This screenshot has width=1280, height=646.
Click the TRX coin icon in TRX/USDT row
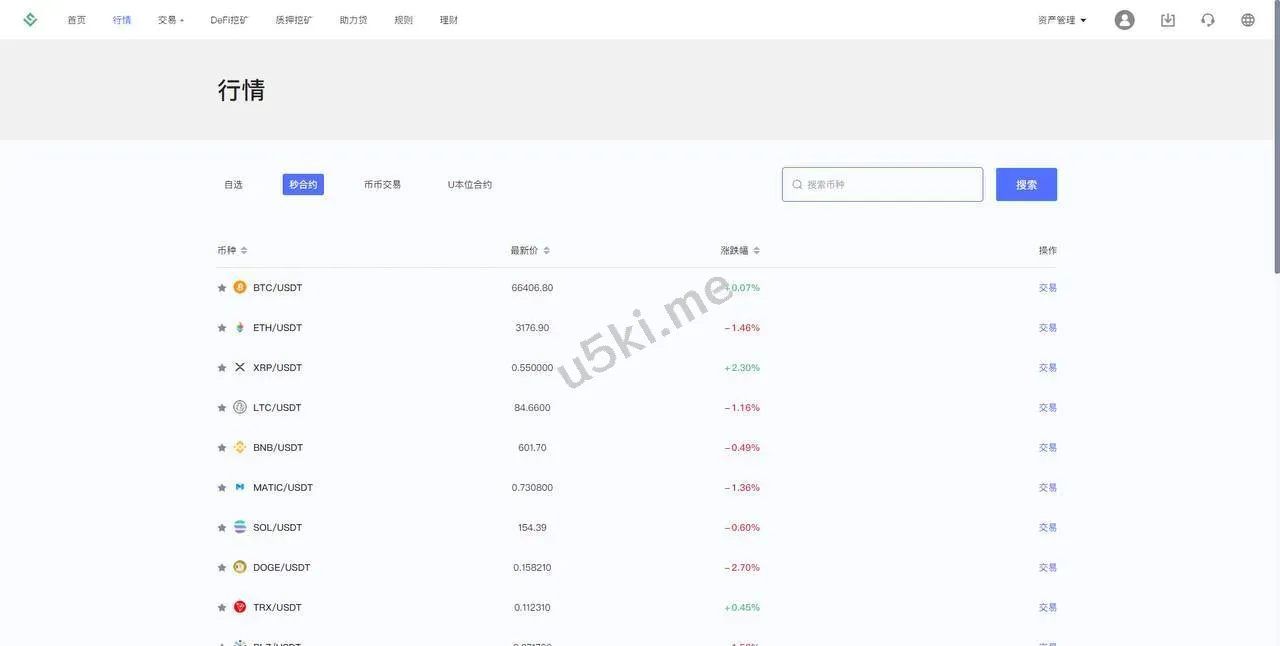click(x=240, y=607)
